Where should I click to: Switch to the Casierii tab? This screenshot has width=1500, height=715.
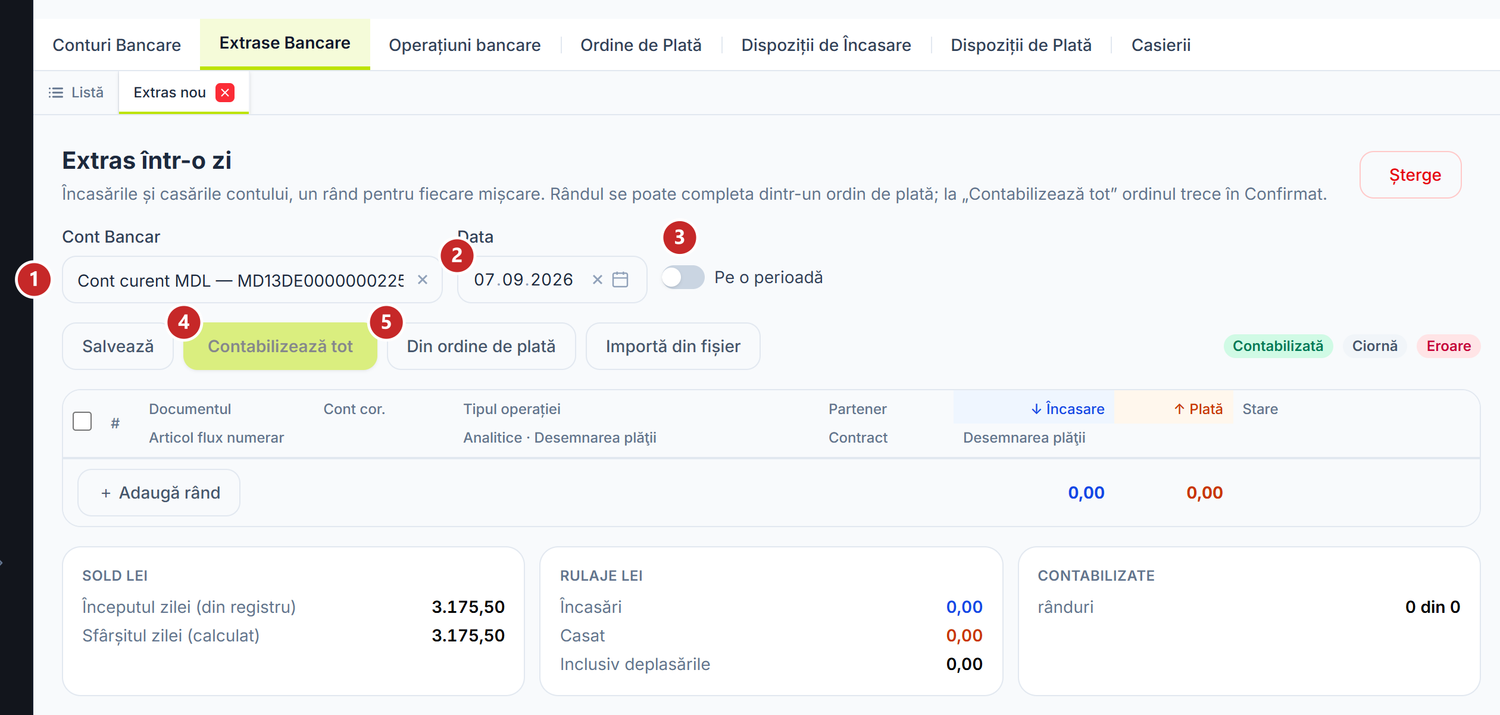coord(1161,45)
